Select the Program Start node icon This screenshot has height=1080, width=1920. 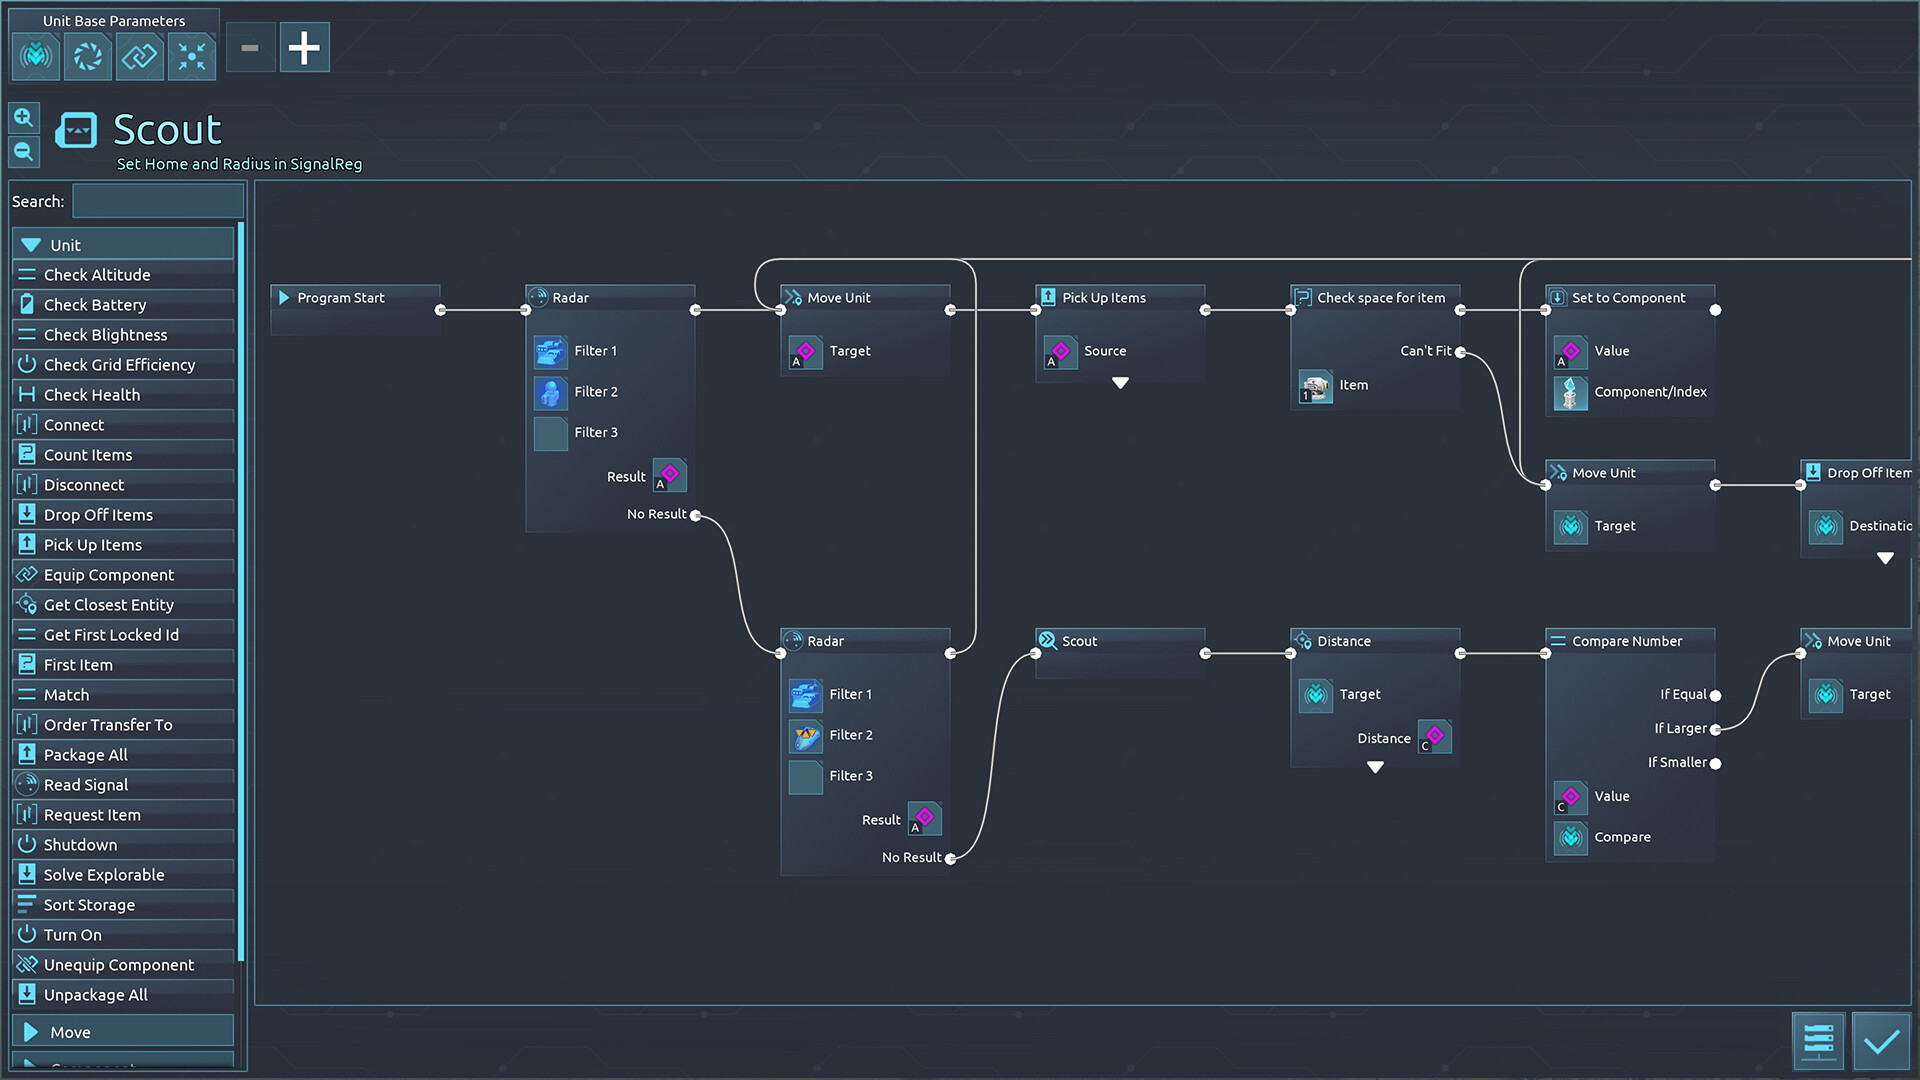click(x=284, y=297)
